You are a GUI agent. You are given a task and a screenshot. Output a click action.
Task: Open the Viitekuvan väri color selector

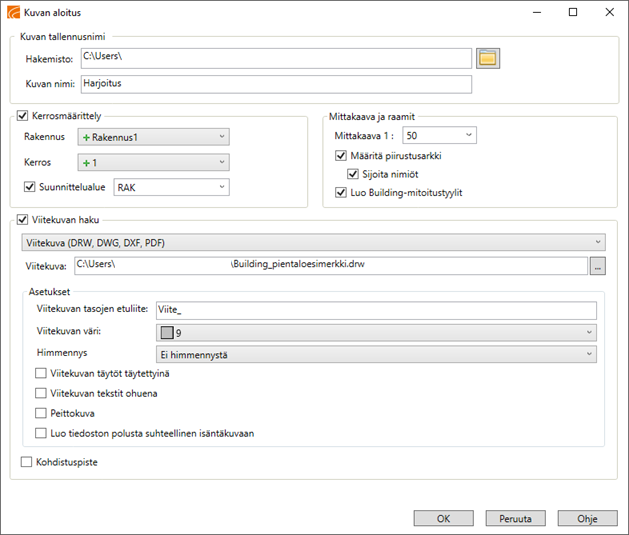pyautogui.click(x=376, y=332)
